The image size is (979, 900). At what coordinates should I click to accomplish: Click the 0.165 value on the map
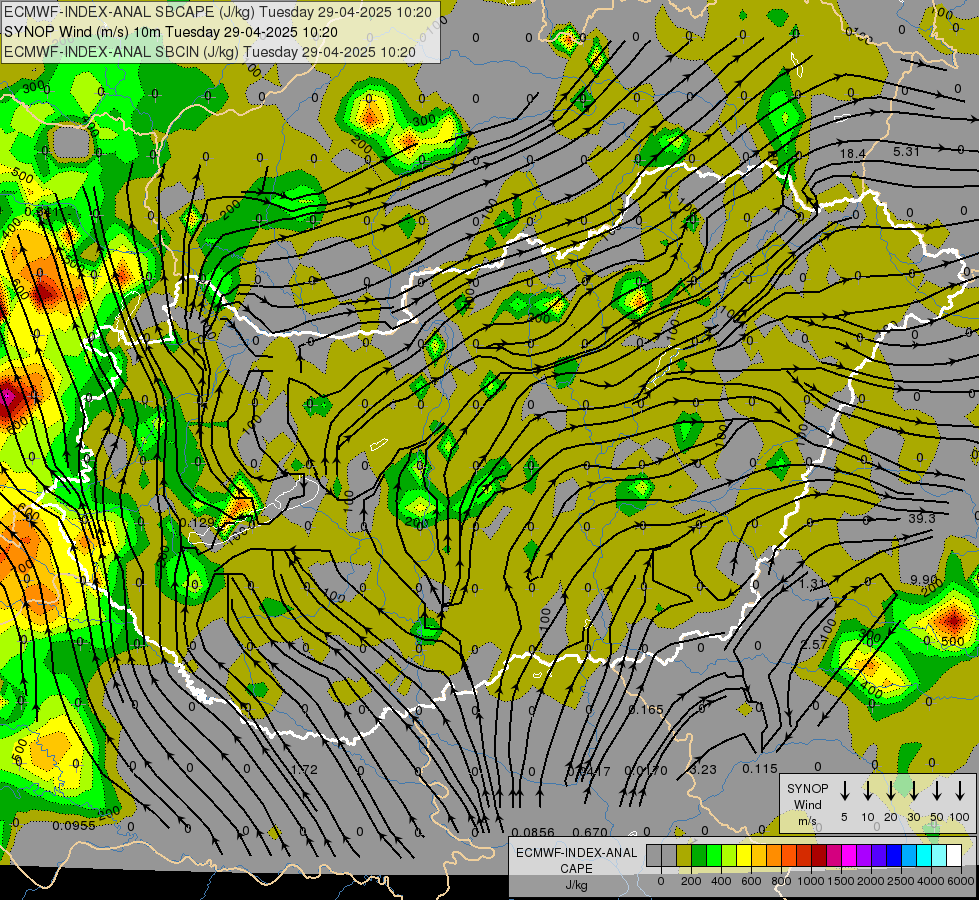pyautogui.click(x=646, y=710)
